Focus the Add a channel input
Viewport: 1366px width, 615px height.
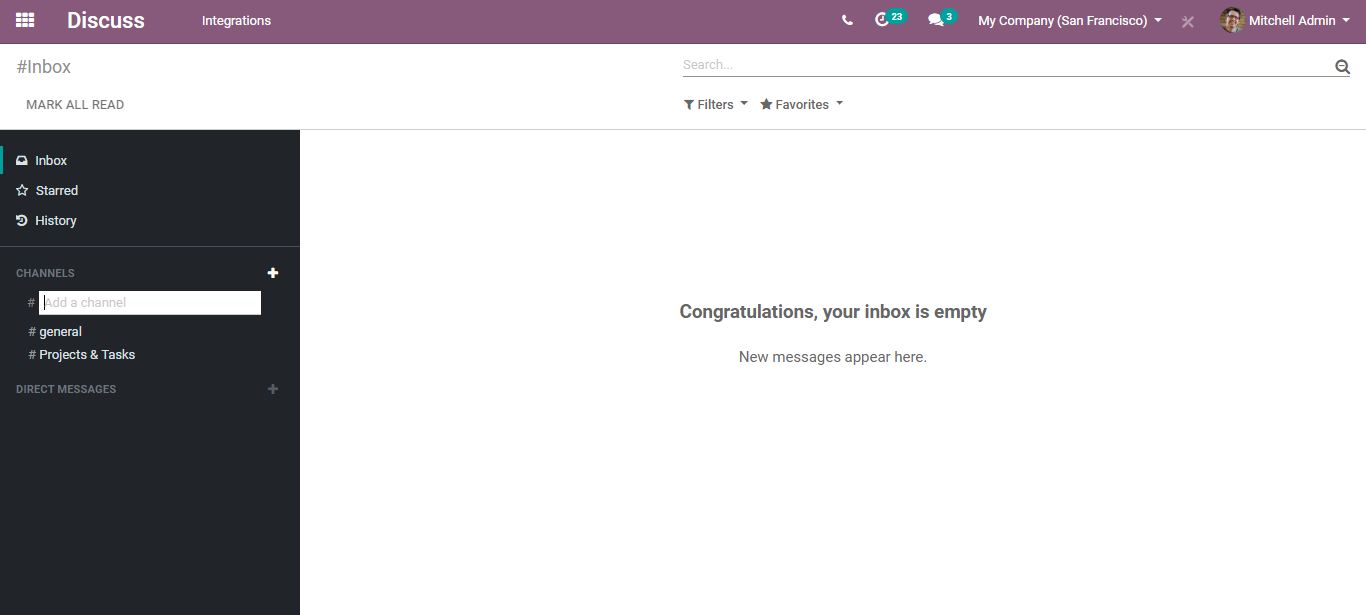click(150, 303)
